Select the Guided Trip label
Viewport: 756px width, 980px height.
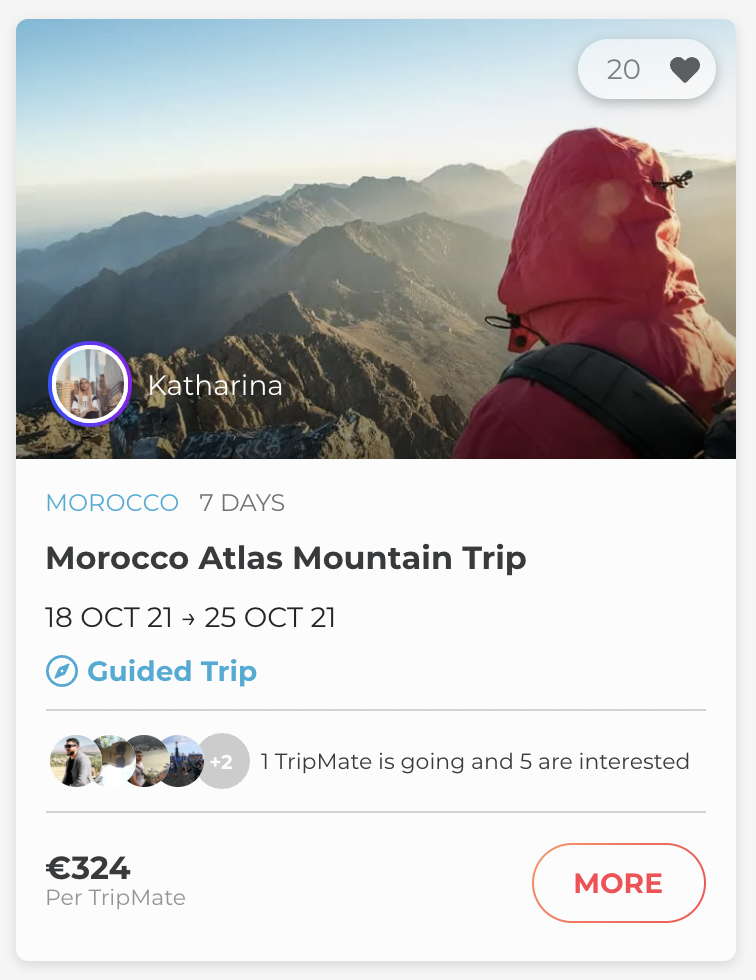point(172,671)
